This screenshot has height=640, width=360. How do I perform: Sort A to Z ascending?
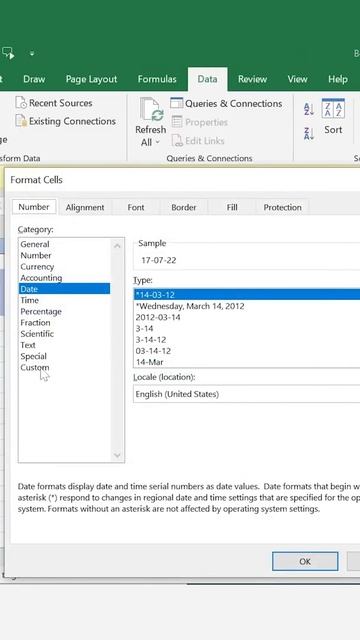(x=309, y=109)
